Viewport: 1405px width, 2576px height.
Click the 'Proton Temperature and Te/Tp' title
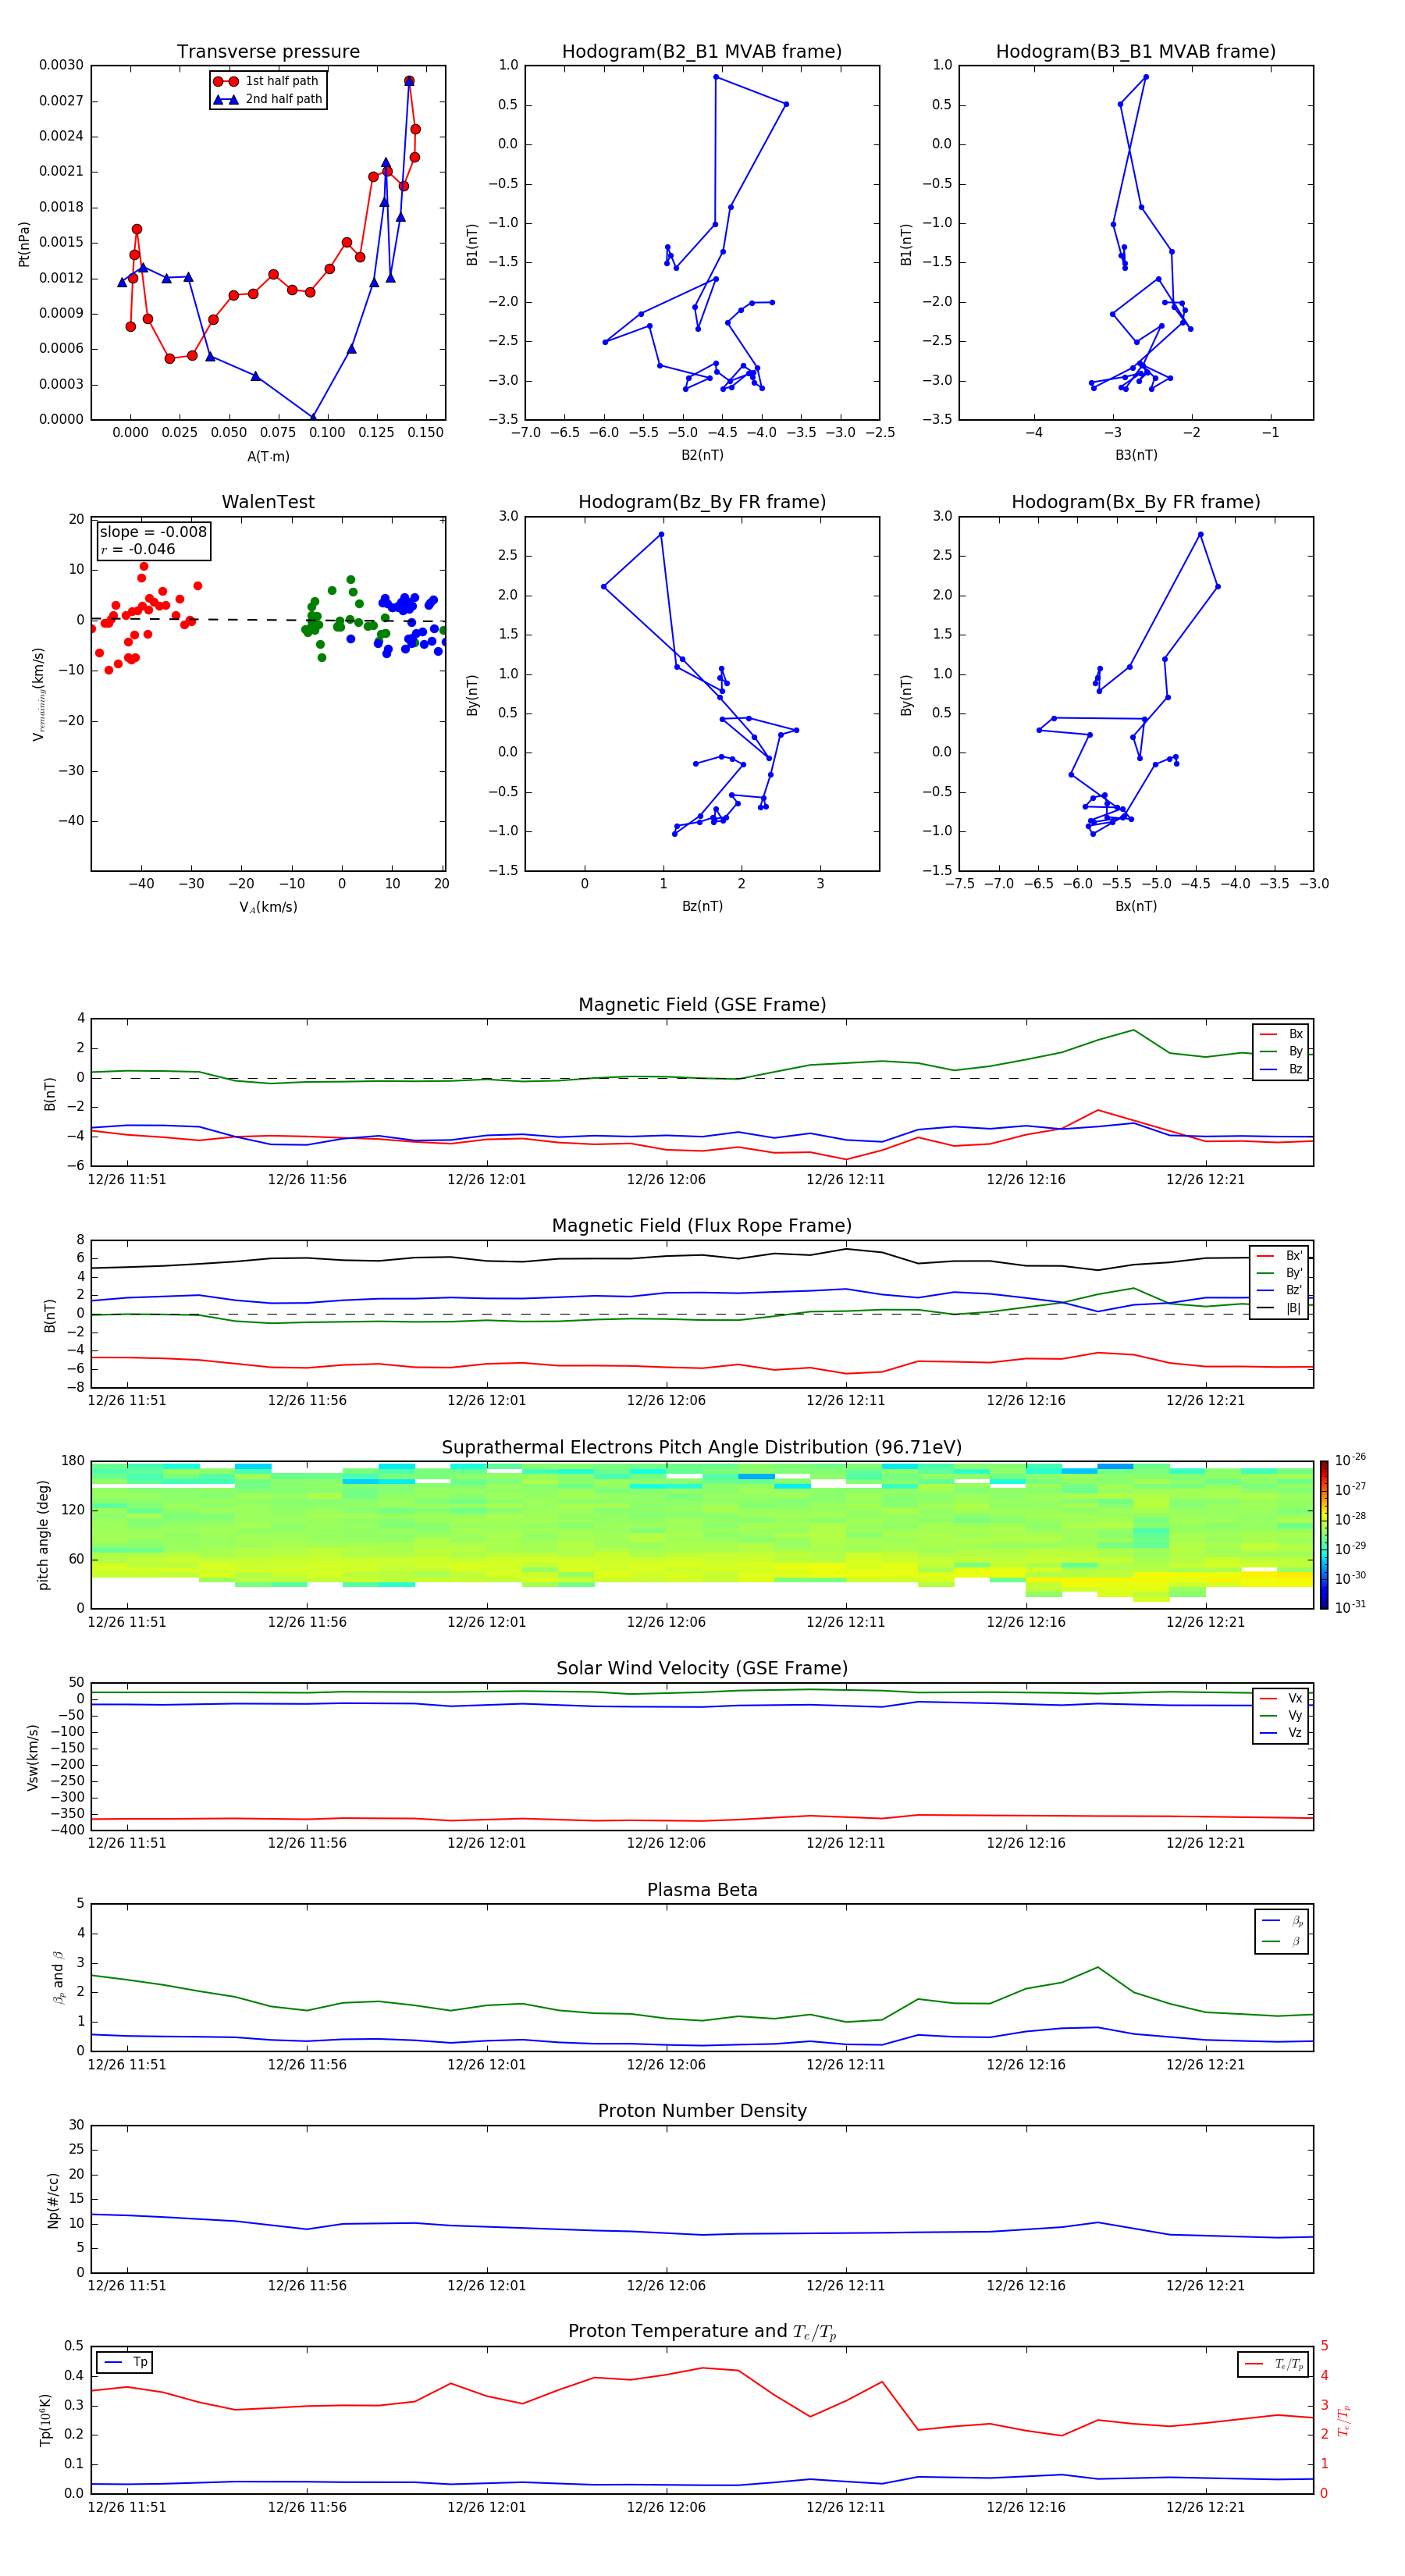[x=702, y=2332]
